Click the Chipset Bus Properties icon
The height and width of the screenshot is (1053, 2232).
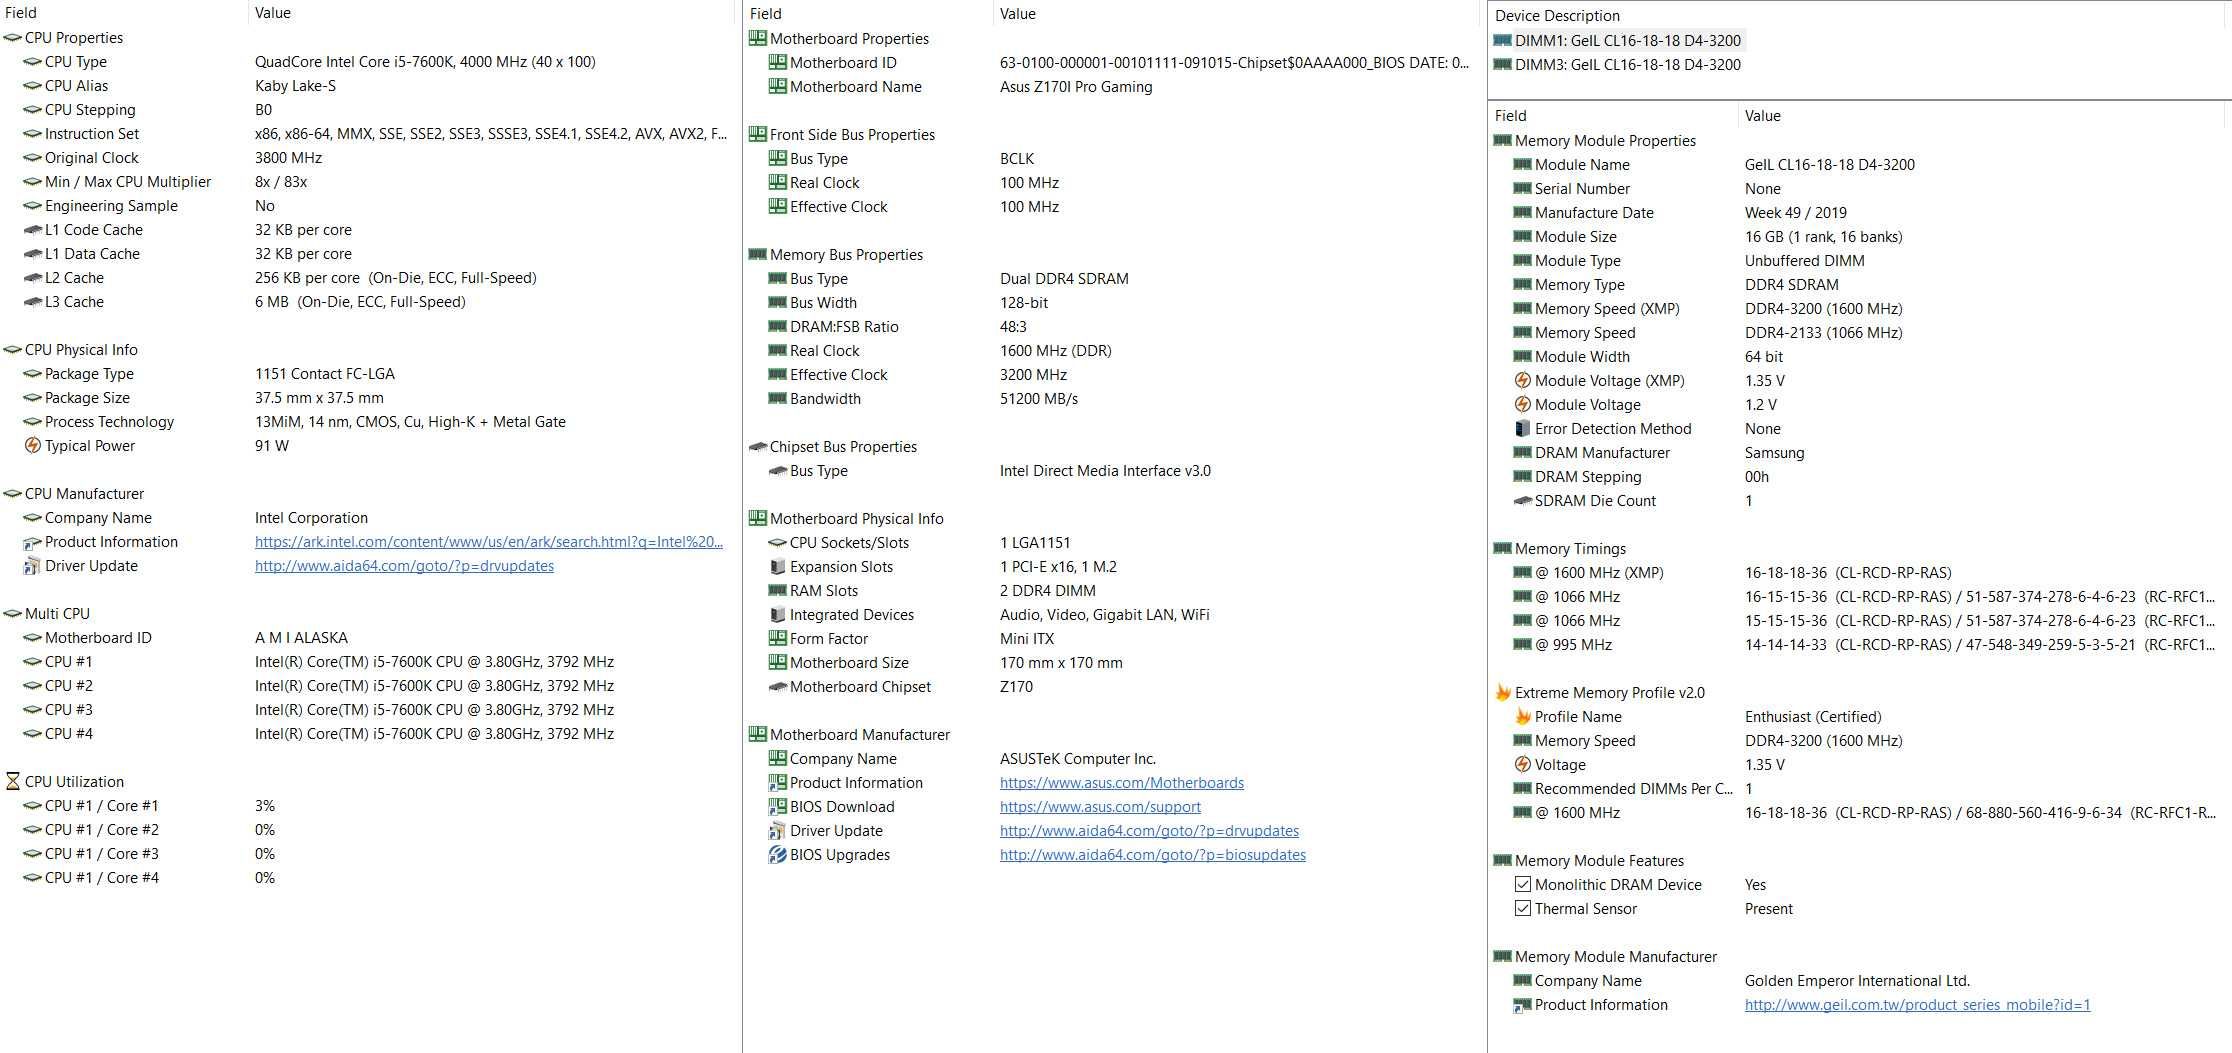pos(757,447)
